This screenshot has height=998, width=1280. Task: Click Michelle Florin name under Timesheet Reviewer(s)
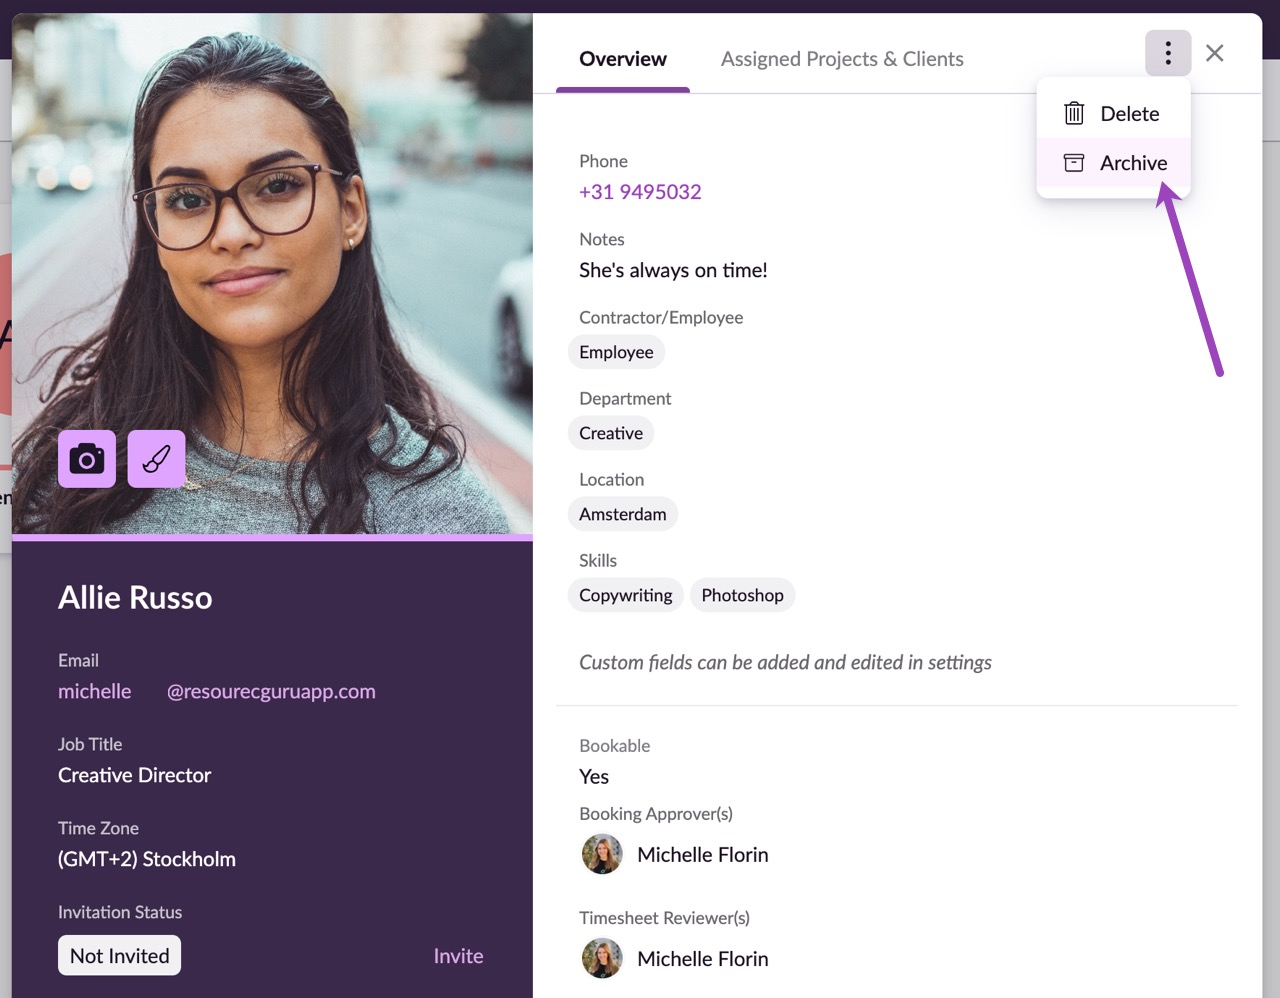pyautogui.click(x=703, y=959)
